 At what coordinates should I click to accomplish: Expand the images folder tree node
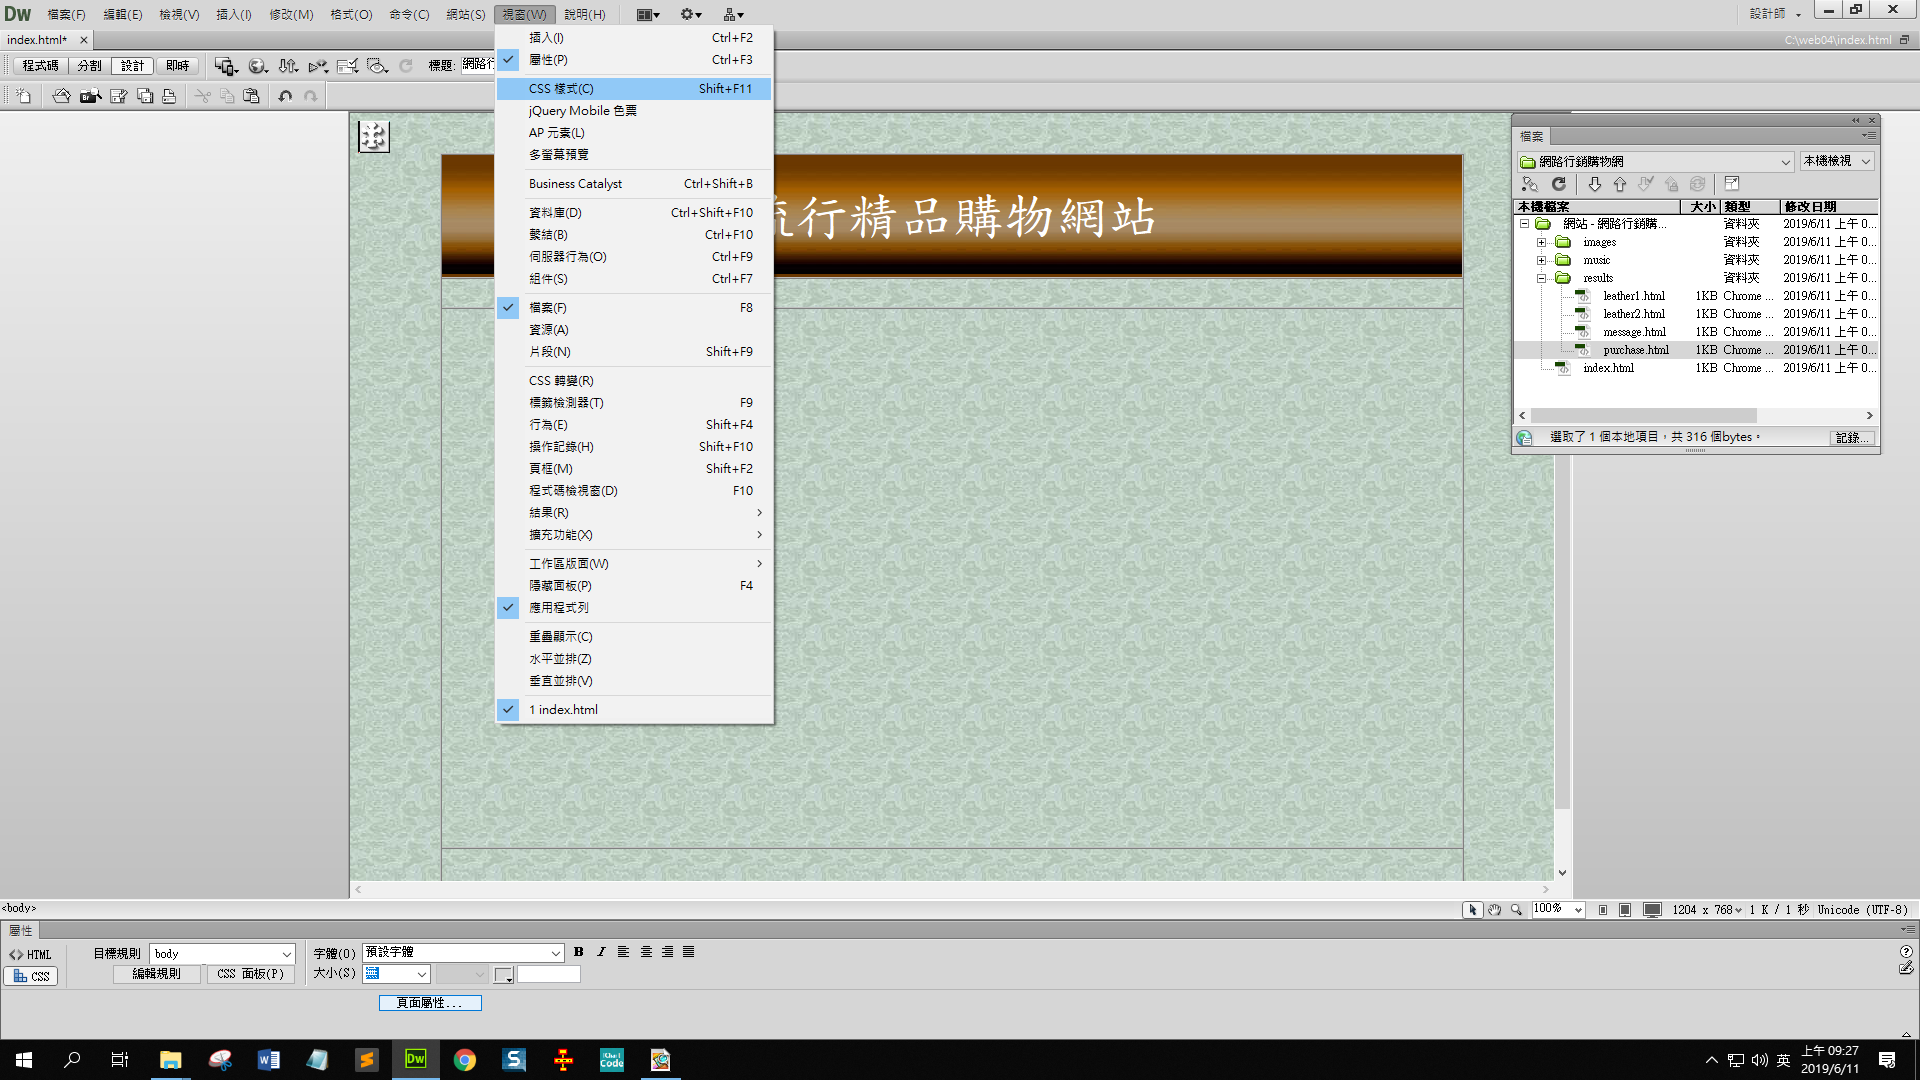(1541, 242)
